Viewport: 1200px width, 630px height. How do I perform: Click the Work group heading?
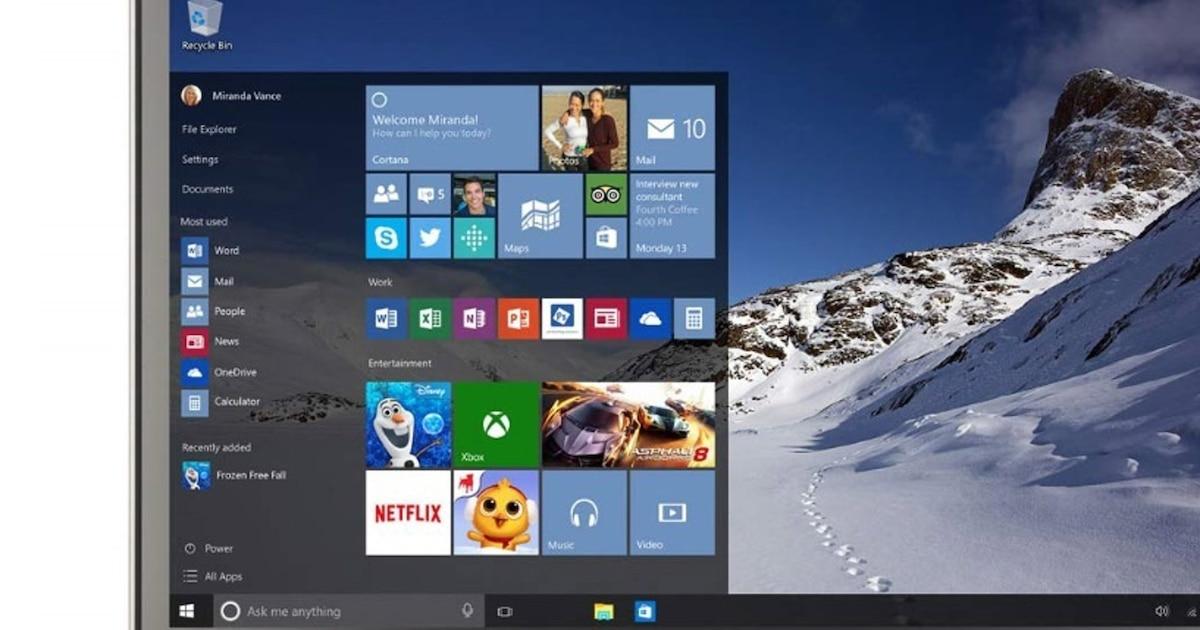tap(380, 282)
